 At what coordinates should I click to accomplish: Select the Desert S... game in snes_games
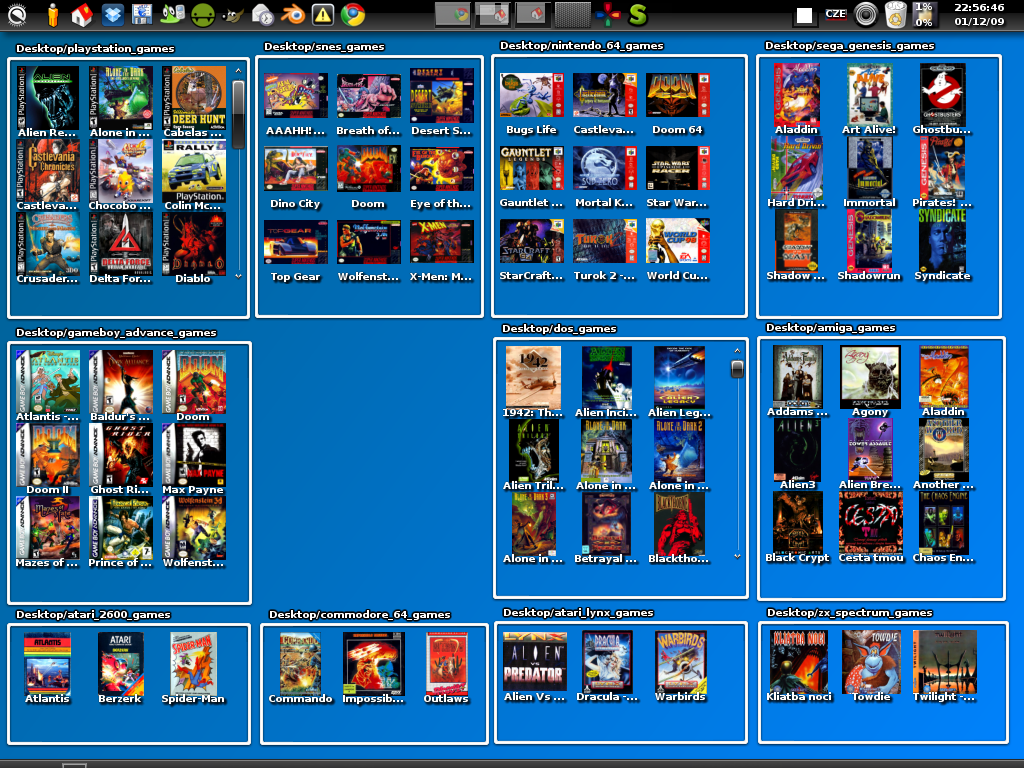point(441,102)
